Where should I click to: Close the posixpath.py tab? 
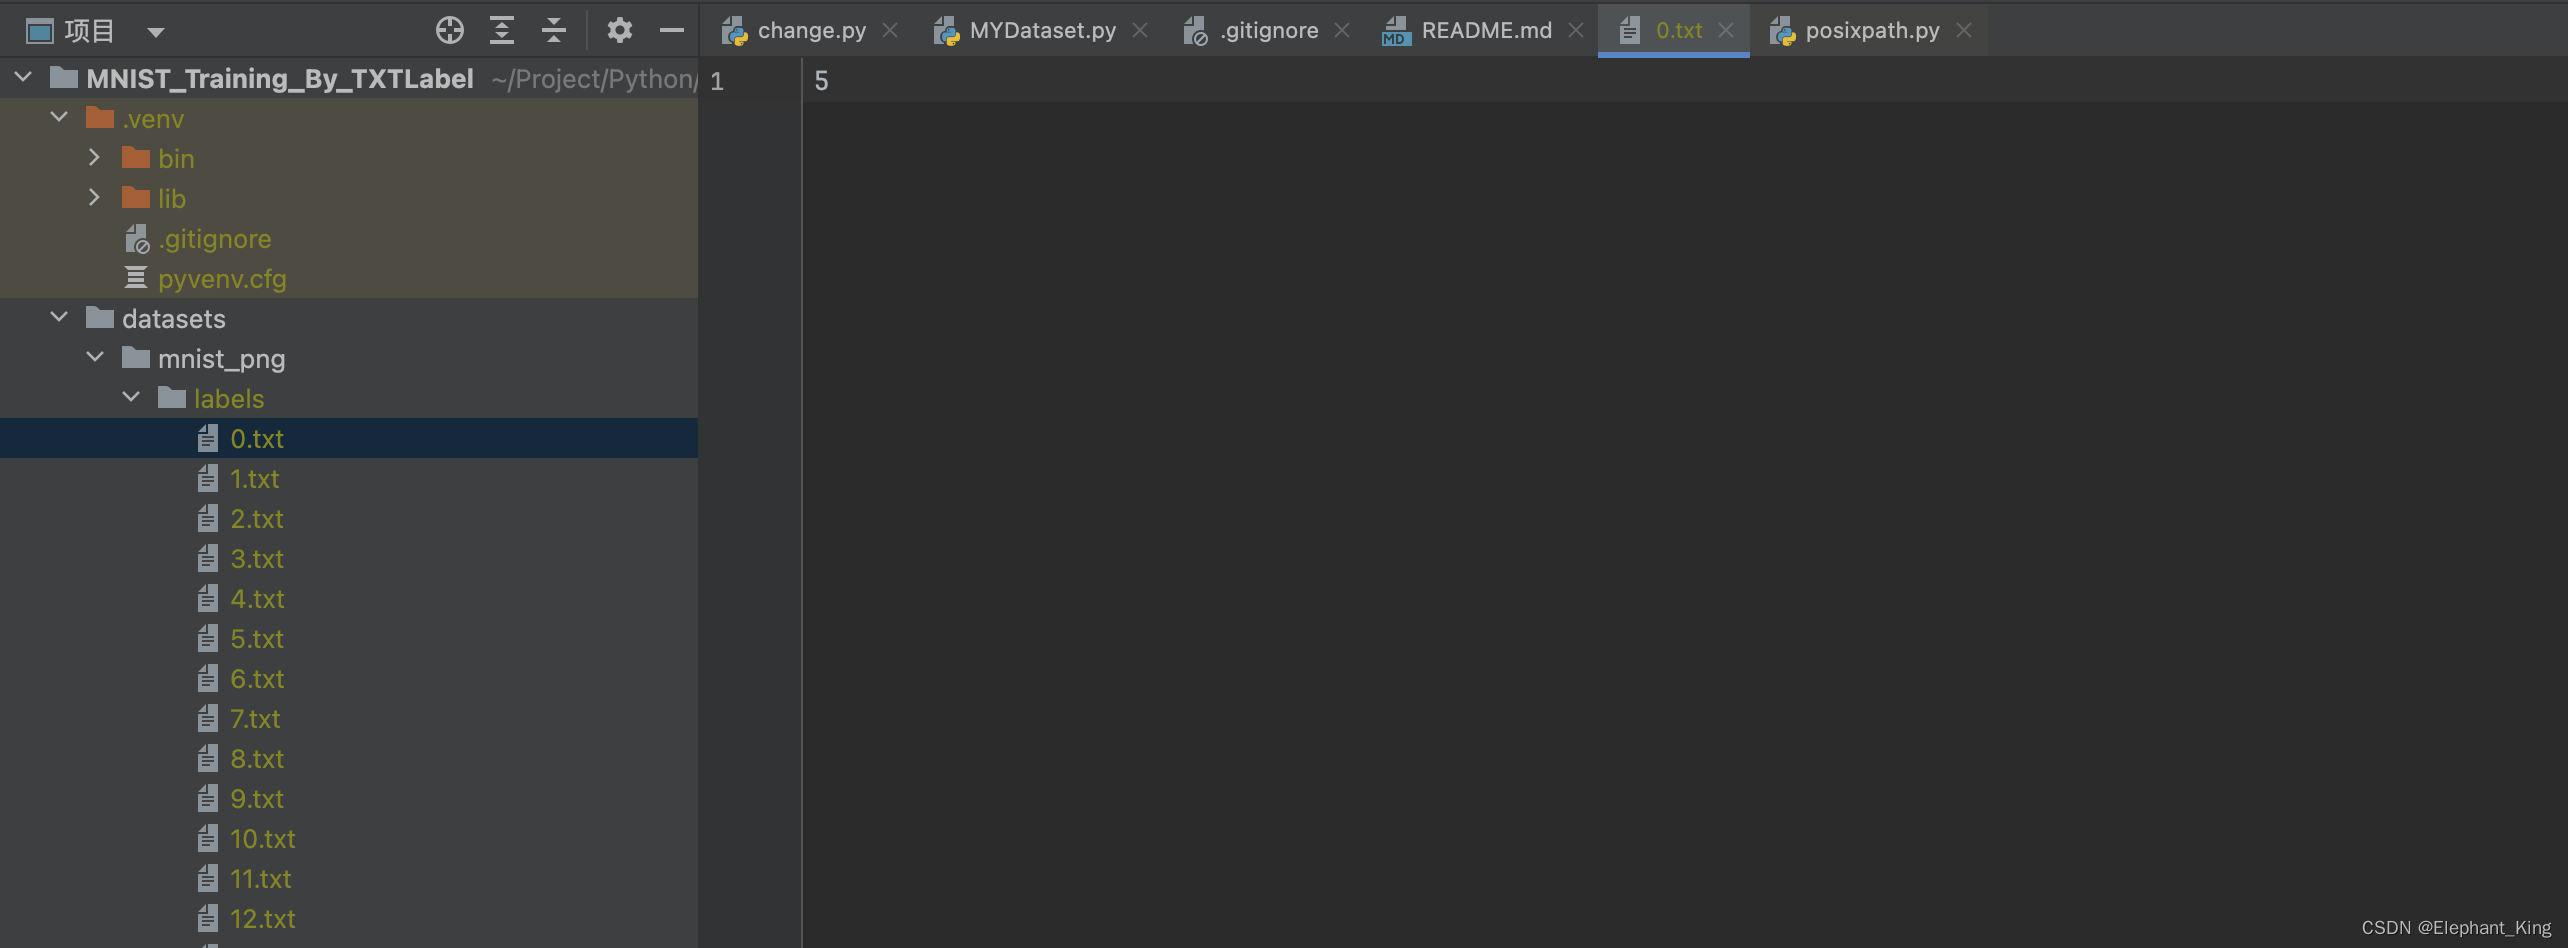1964,31
